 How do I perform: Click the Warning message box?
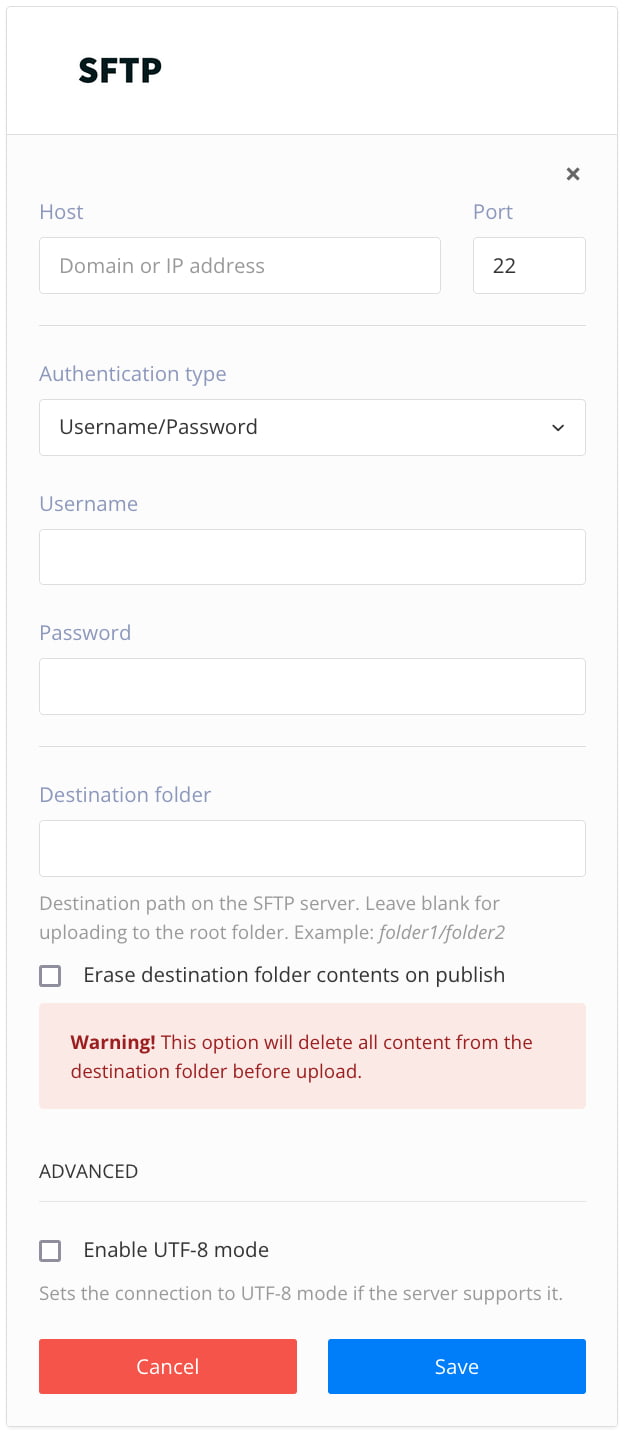pyautogui.click(x=312, y=1056)
